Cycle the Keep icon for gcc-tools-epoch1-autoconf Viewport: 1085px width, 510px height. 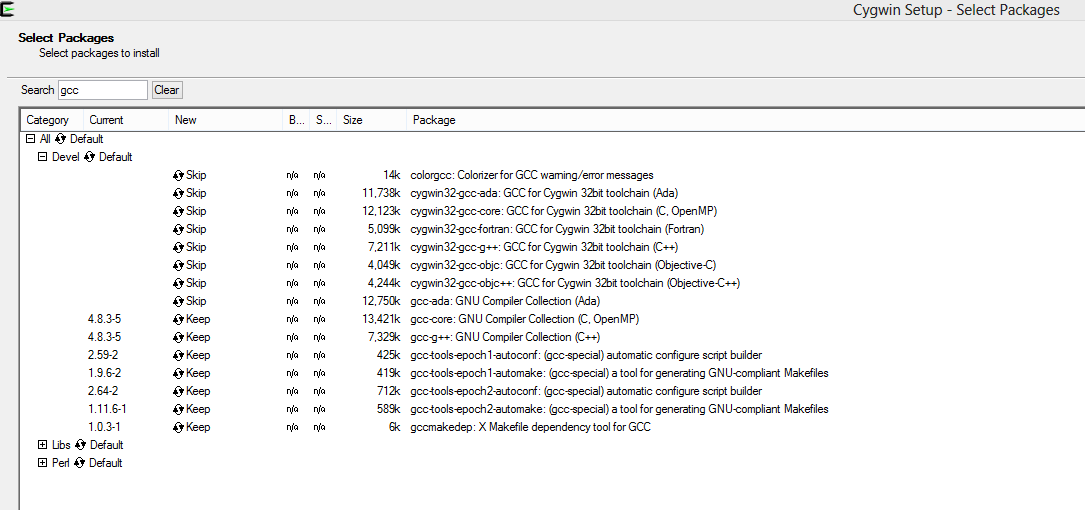pyautogui.click(x=179, y=355)
